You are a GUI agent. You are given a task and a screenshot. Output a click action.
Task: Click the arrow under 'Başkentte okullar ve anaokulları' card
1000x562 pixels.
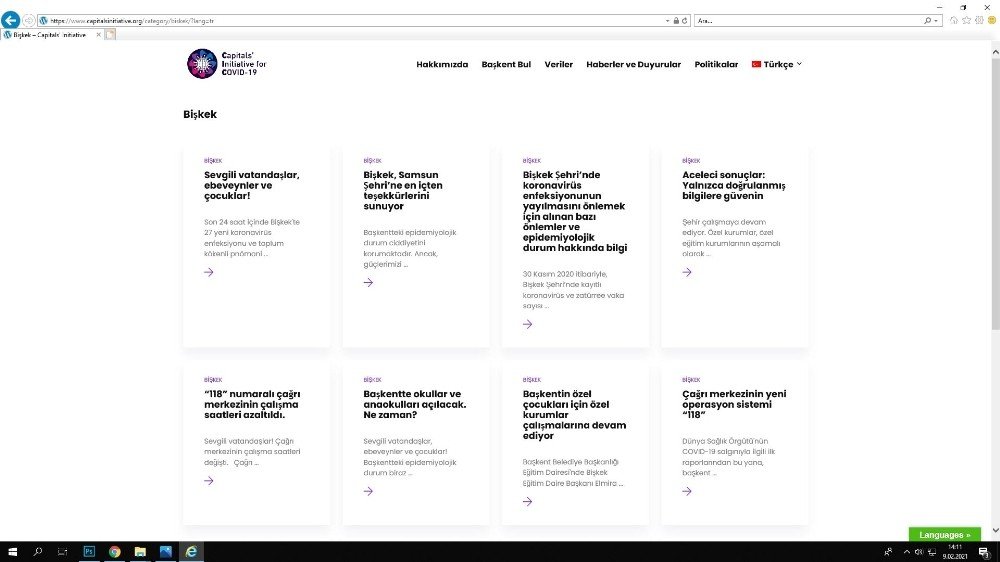pos(368,491)
